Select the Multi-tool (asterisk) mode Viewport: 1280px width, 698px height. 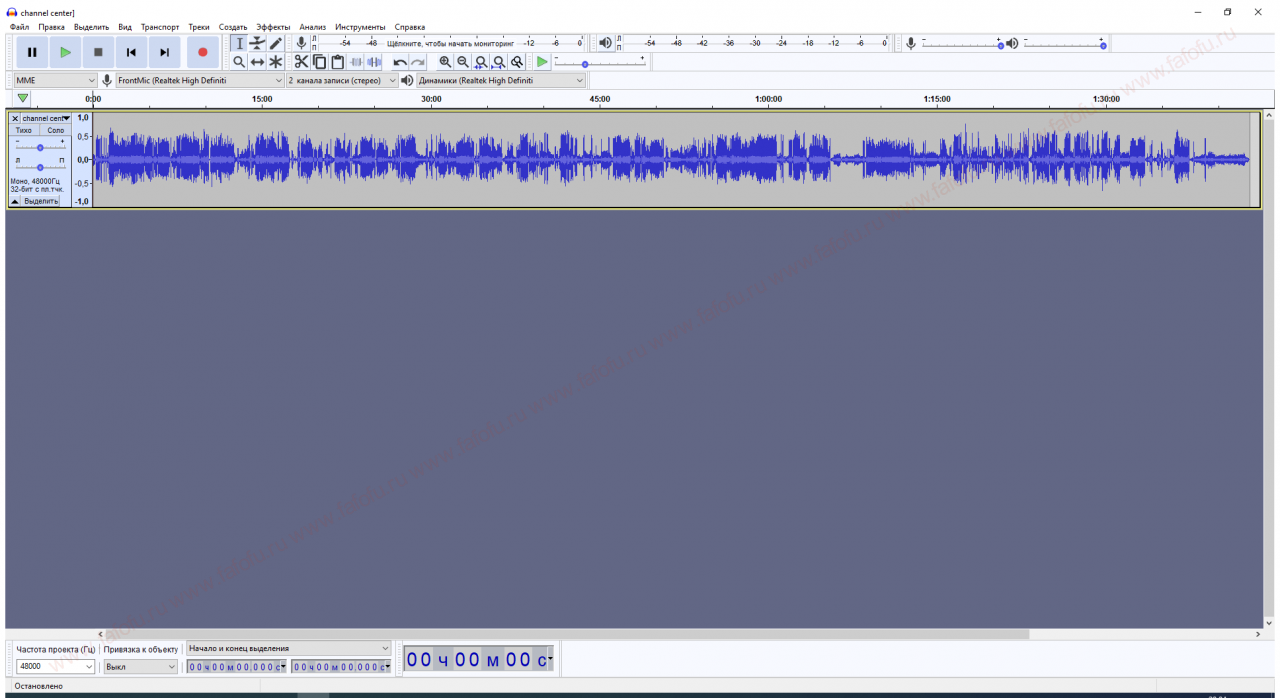(x=275, y=62)
